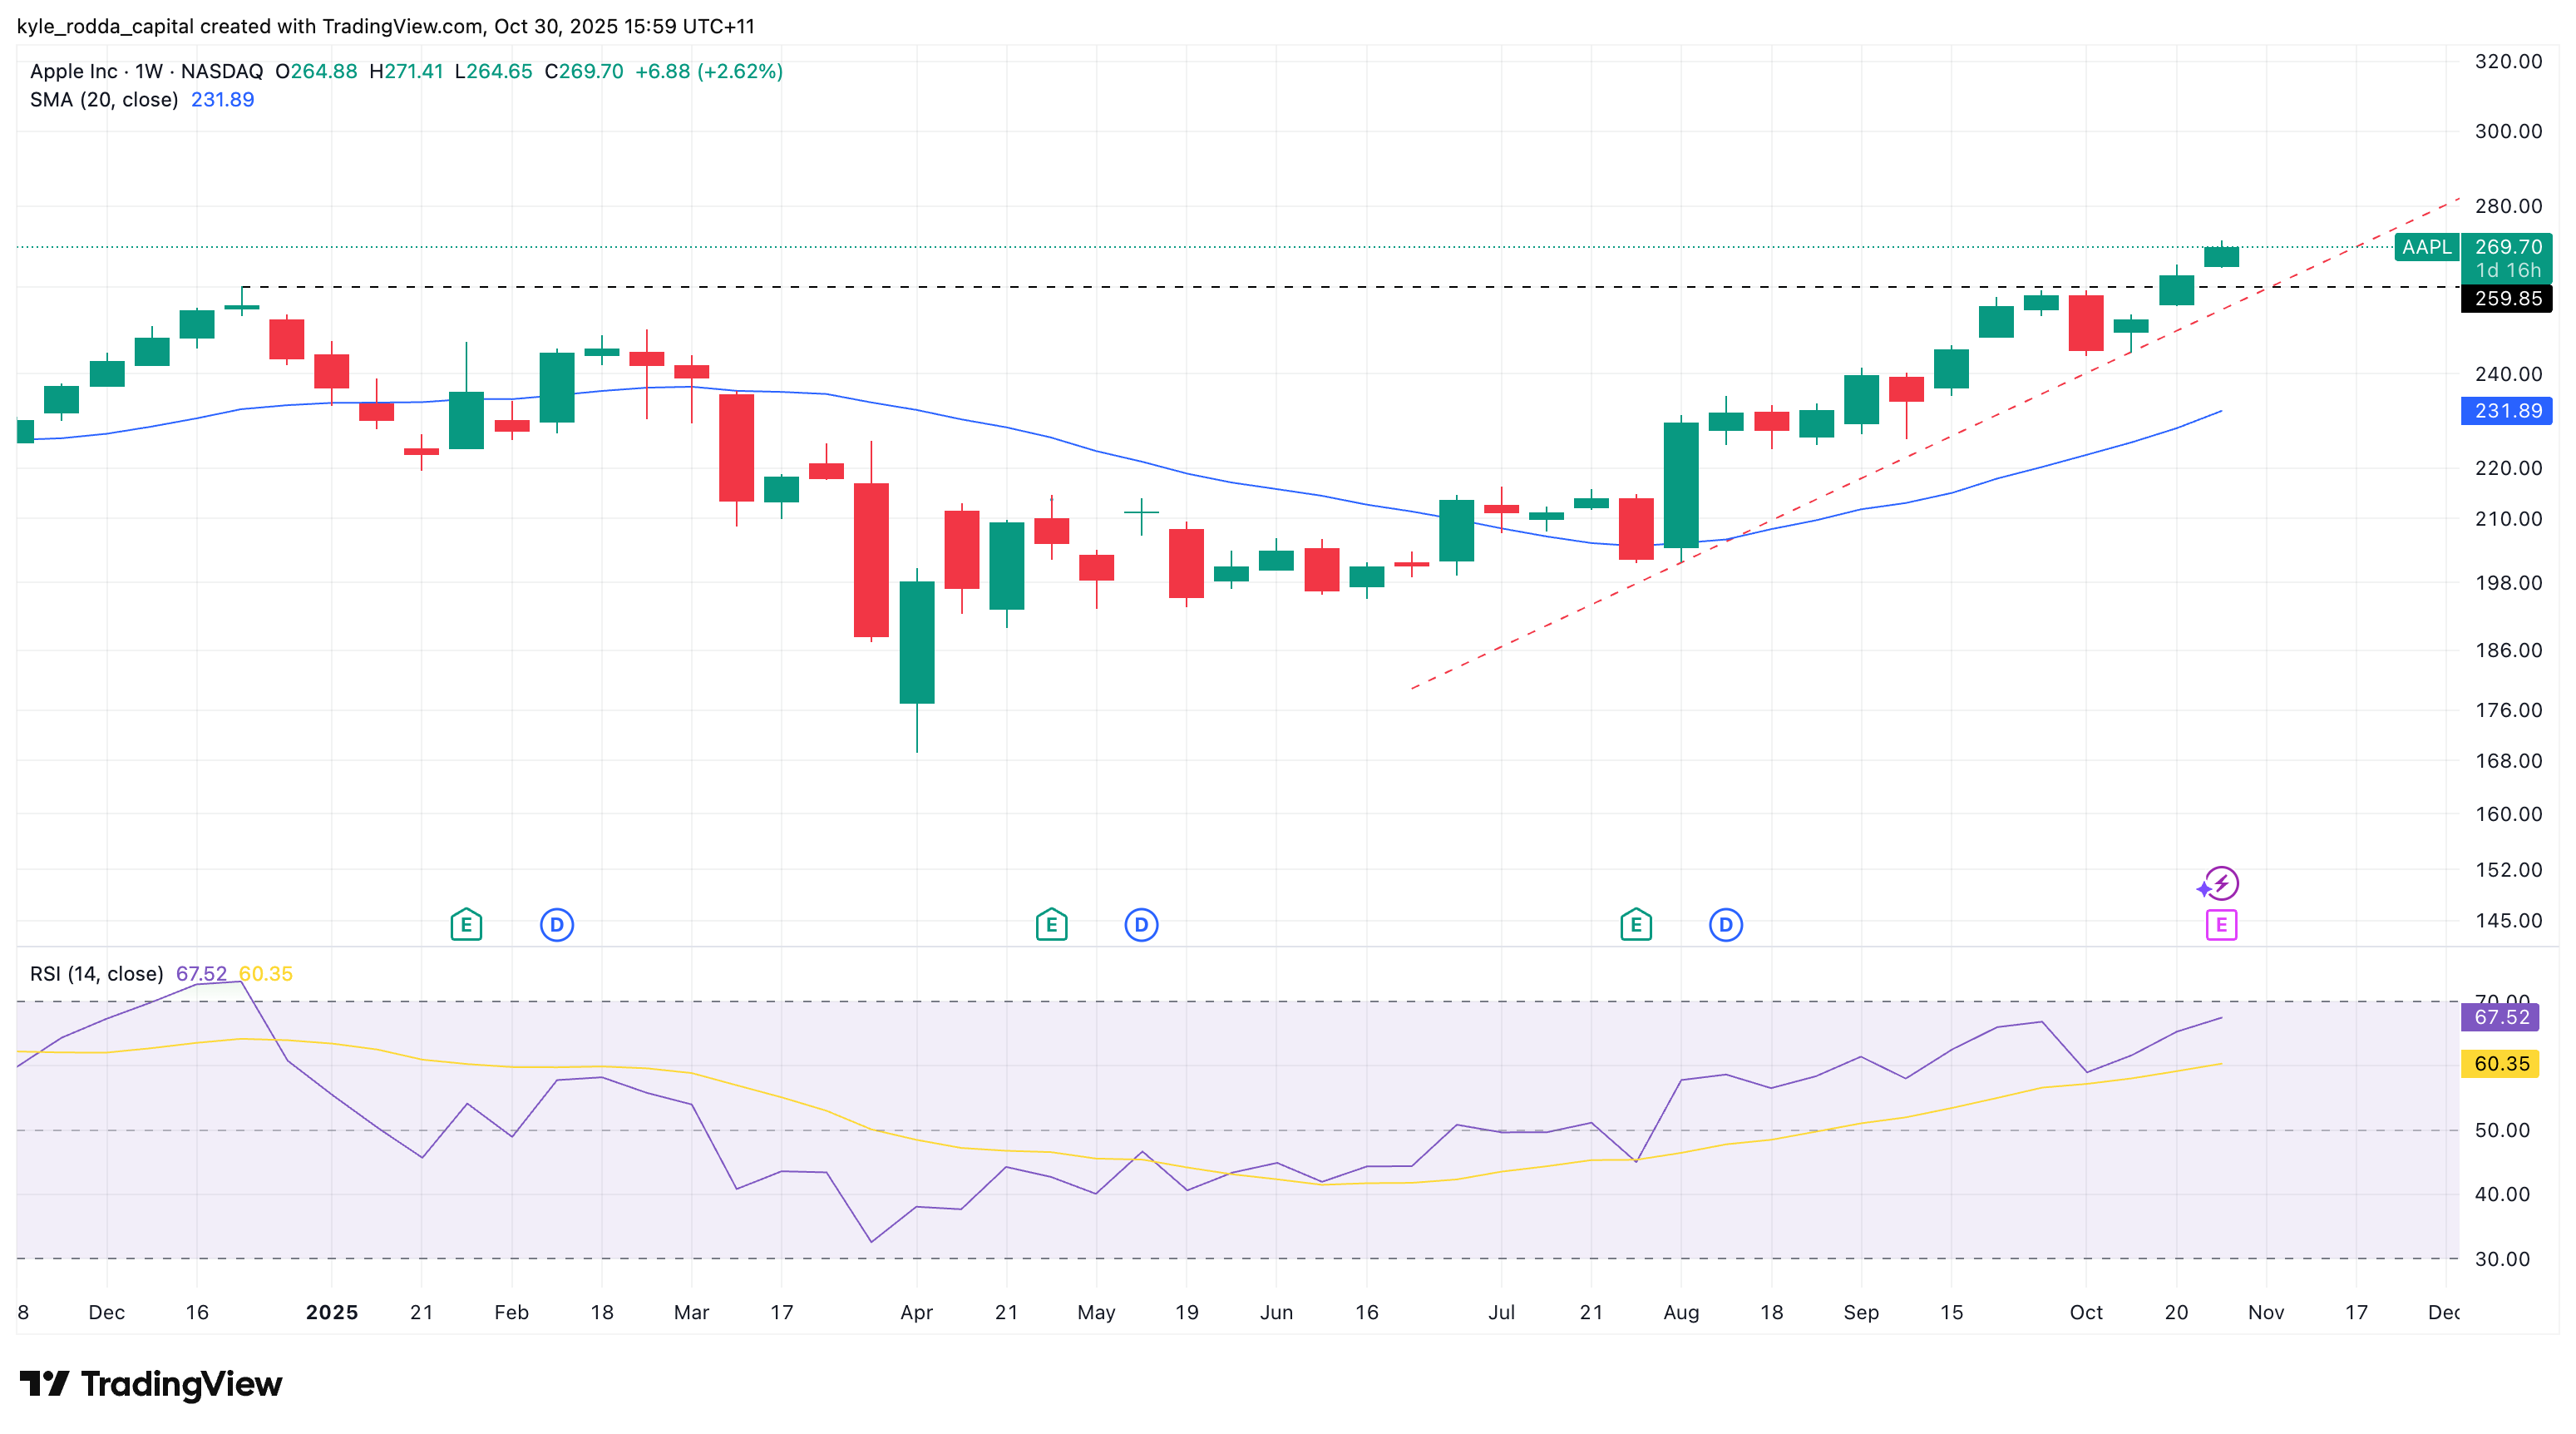This screenshot has width=2576, height=1434.
Task: Click the Nov label on time axis
Action: coord(2266,1312)
